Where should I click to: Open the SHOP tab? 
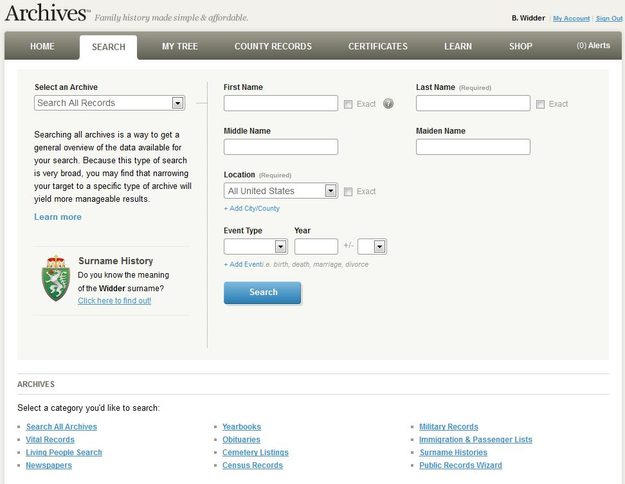pos(520,46)
